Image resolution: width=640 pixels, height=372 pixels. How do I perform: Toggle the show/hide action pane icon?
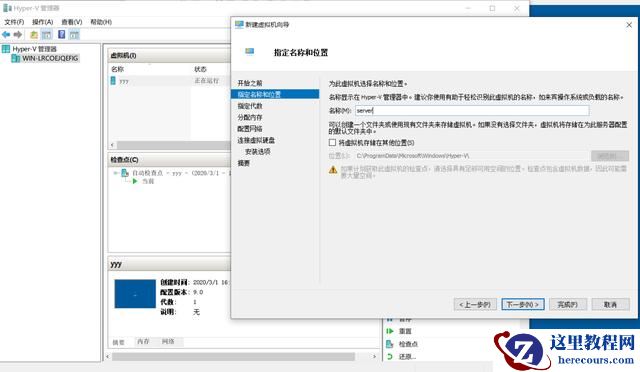click(x=74, y=35)
